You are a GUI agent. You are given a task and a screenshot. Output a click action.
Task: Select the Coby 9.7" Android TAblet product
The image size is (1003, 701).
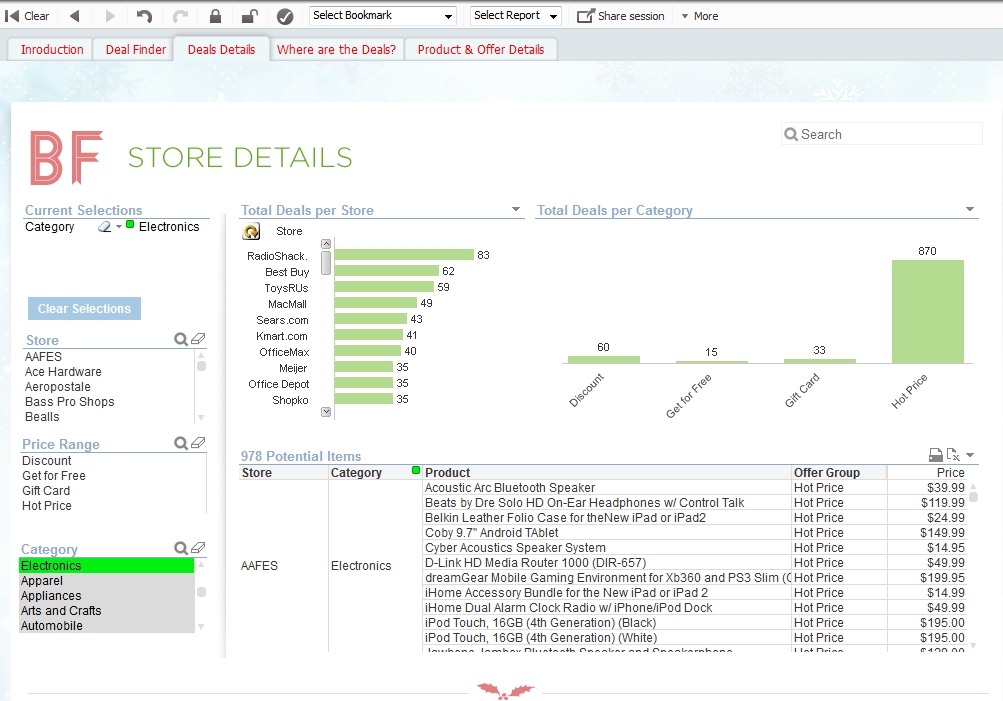click(606, 533)
